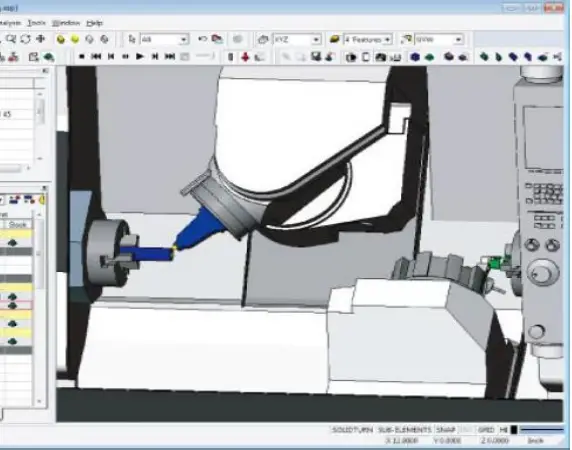Click the blue line style swatch in status bar

(541, 430)
